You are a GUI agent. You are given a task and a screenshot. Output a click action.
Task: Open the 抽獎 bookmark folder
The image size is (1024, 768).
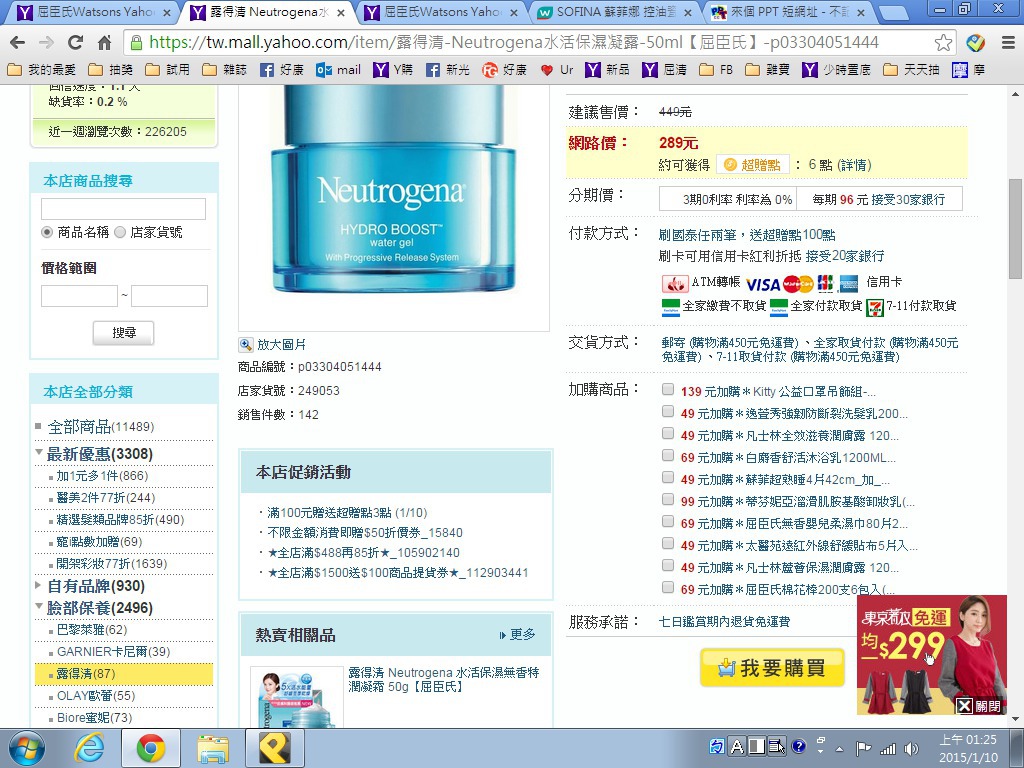click(111, 69)
